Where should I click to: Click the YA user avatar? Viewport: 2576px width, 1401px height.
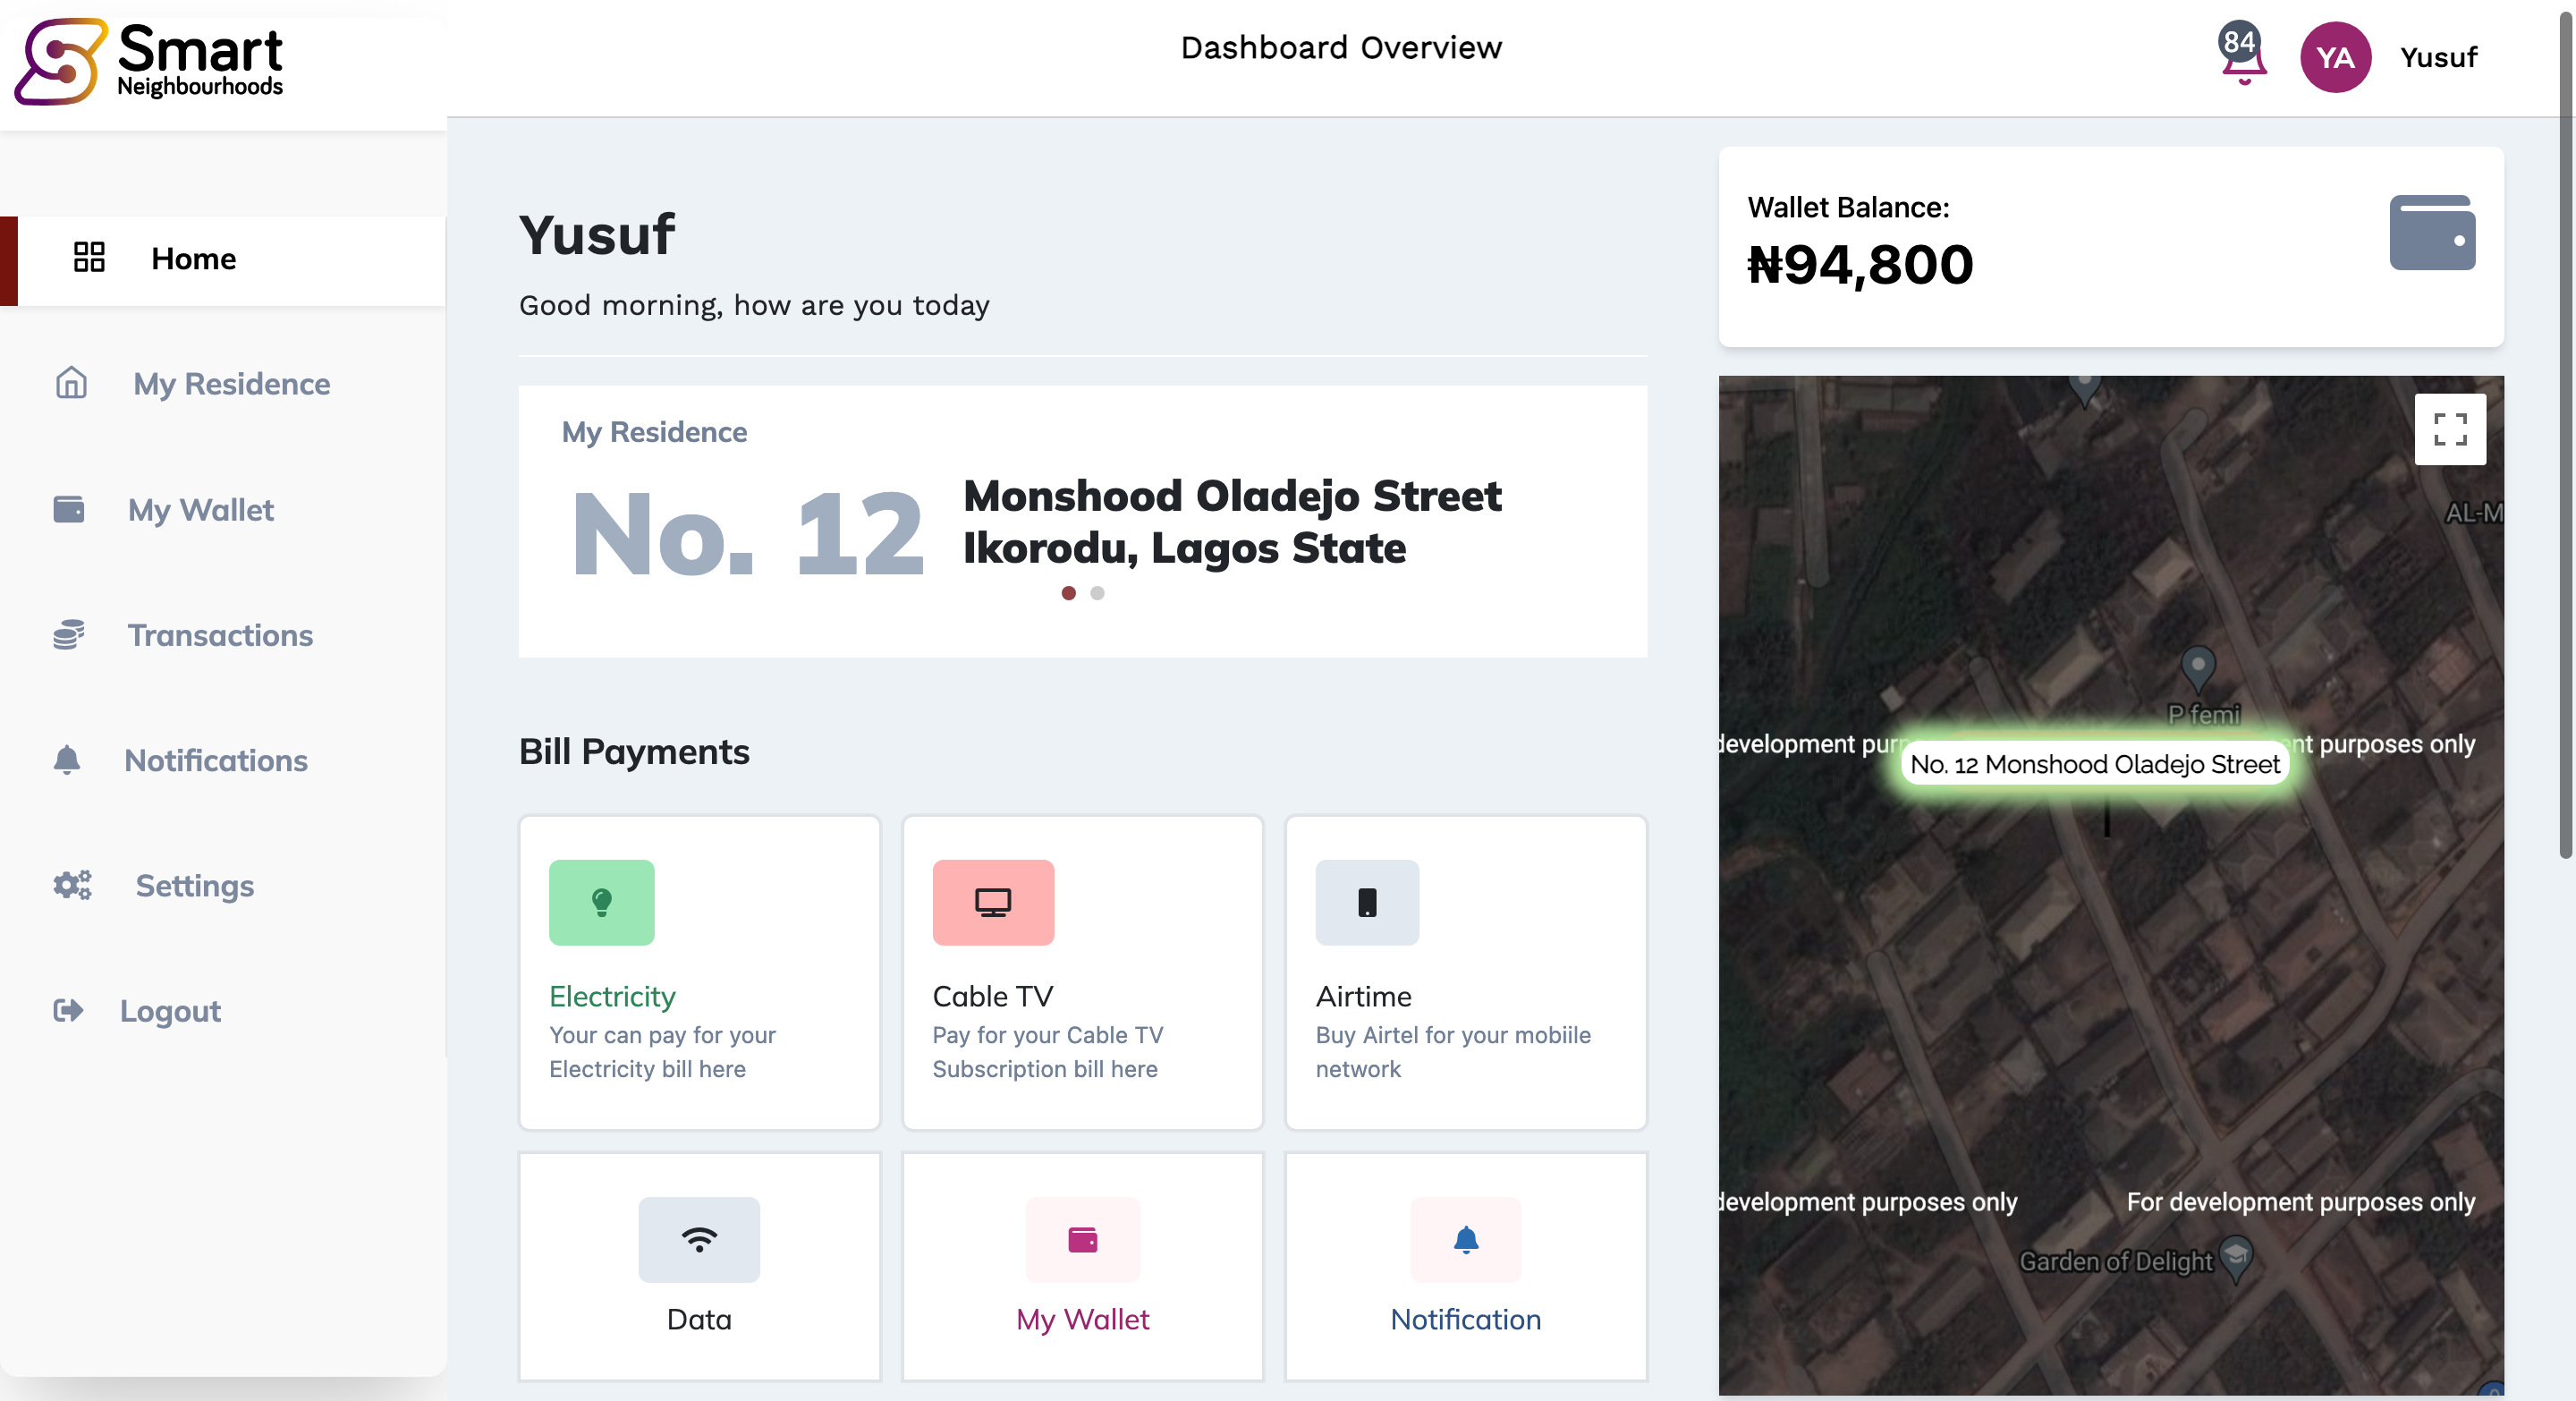point(2335,57)
